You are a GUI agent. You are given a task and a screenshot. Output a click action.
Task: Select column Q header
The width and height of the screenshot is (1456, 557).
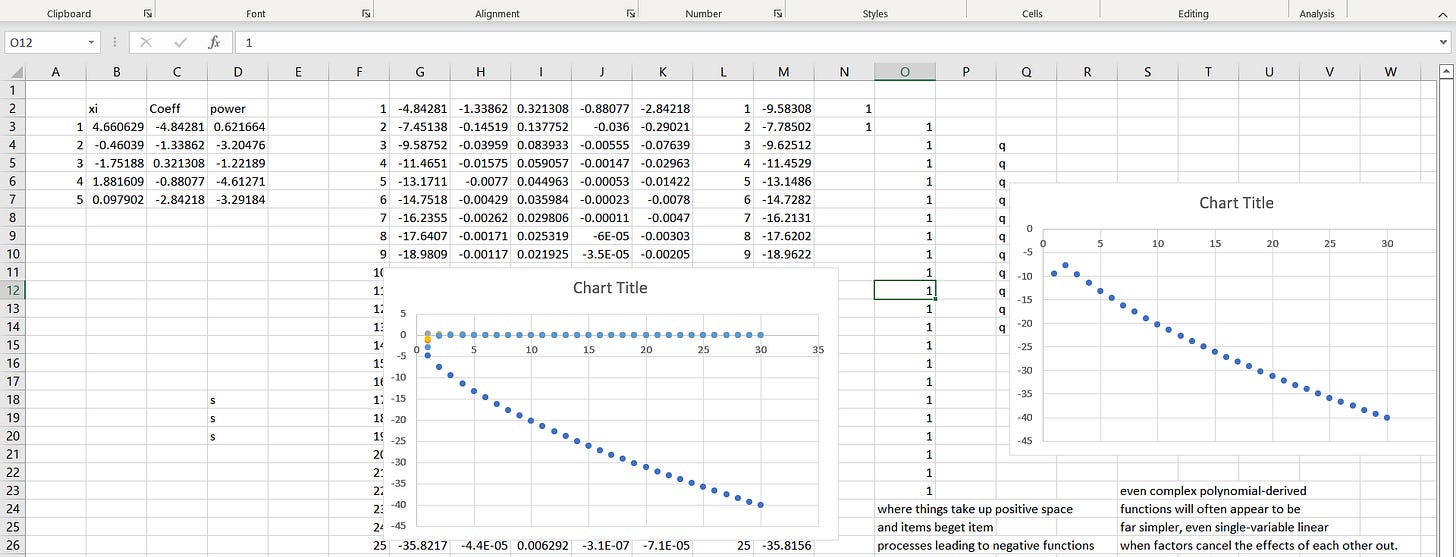coord(1027,71)
